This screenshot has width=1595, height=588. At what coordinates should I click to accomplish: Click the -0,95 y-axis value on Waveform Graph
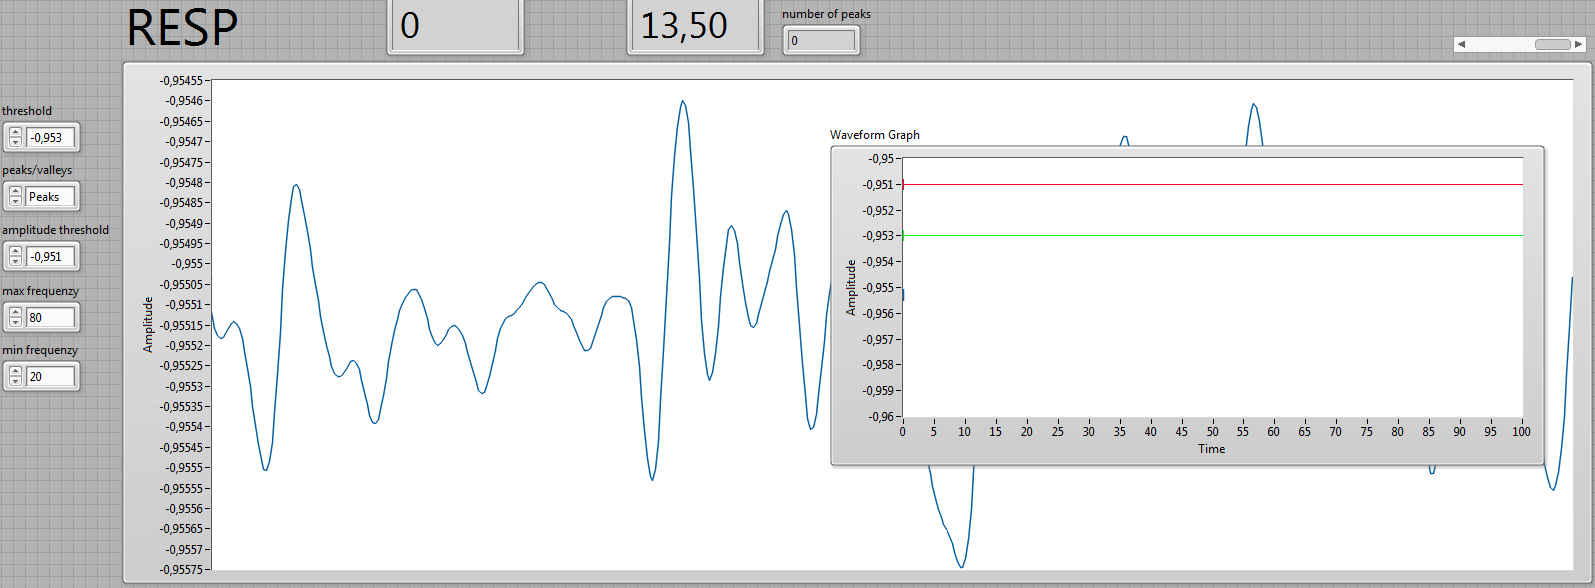881,159
